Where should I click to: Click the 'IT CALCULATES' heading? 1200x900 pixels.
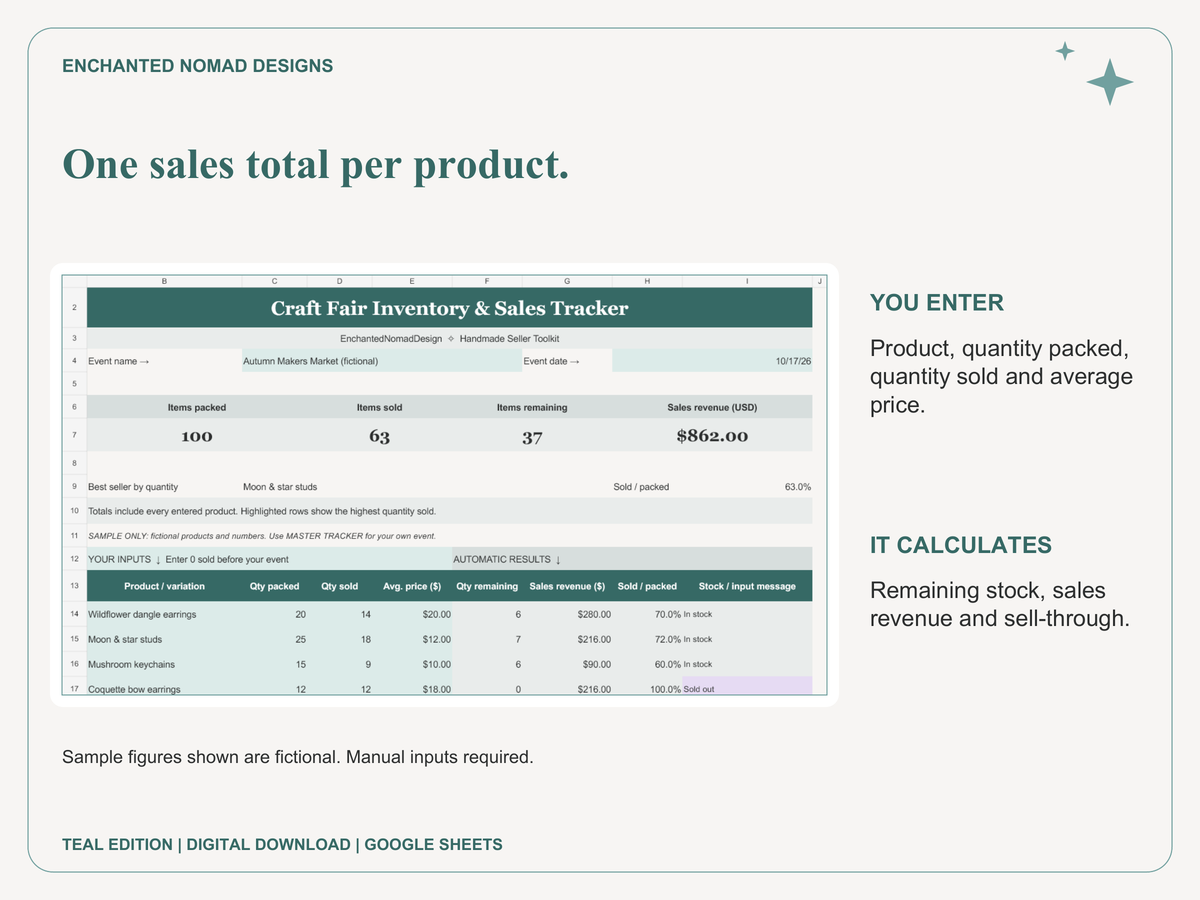point(961,545)
